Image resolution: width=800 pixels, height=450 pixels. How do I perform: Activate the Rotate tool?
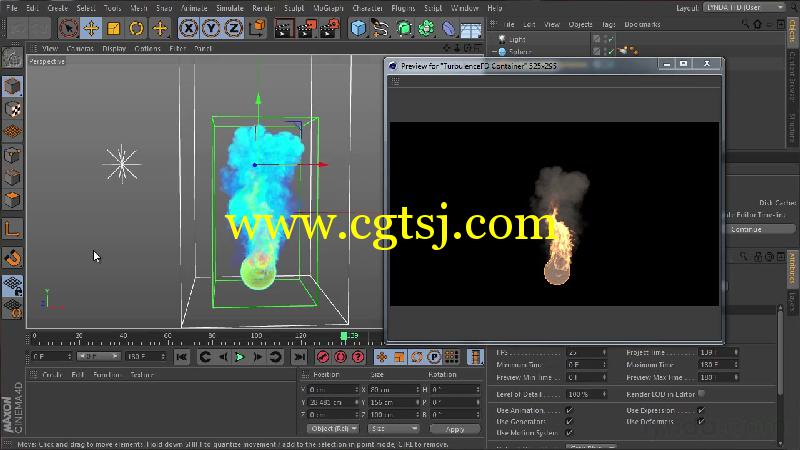[x=136, y=28]
